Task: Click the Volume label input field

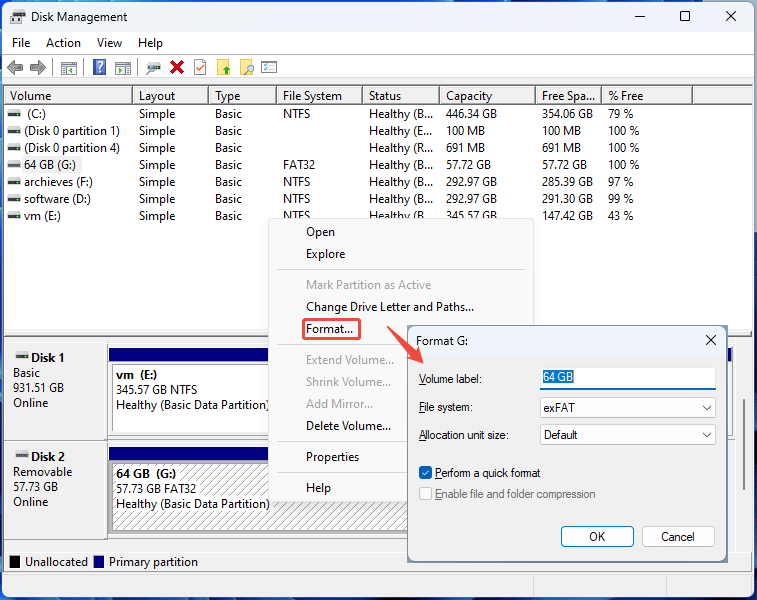Action: 627,377
